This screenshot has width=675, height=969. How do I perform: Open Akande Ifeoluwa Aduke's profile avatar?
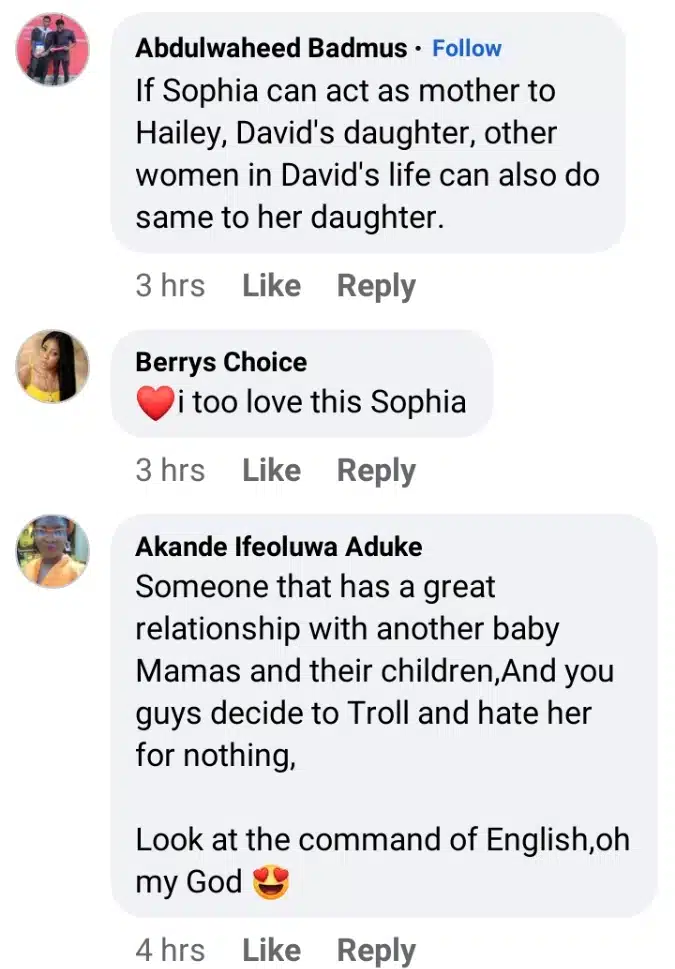click(x=53, y=551)
